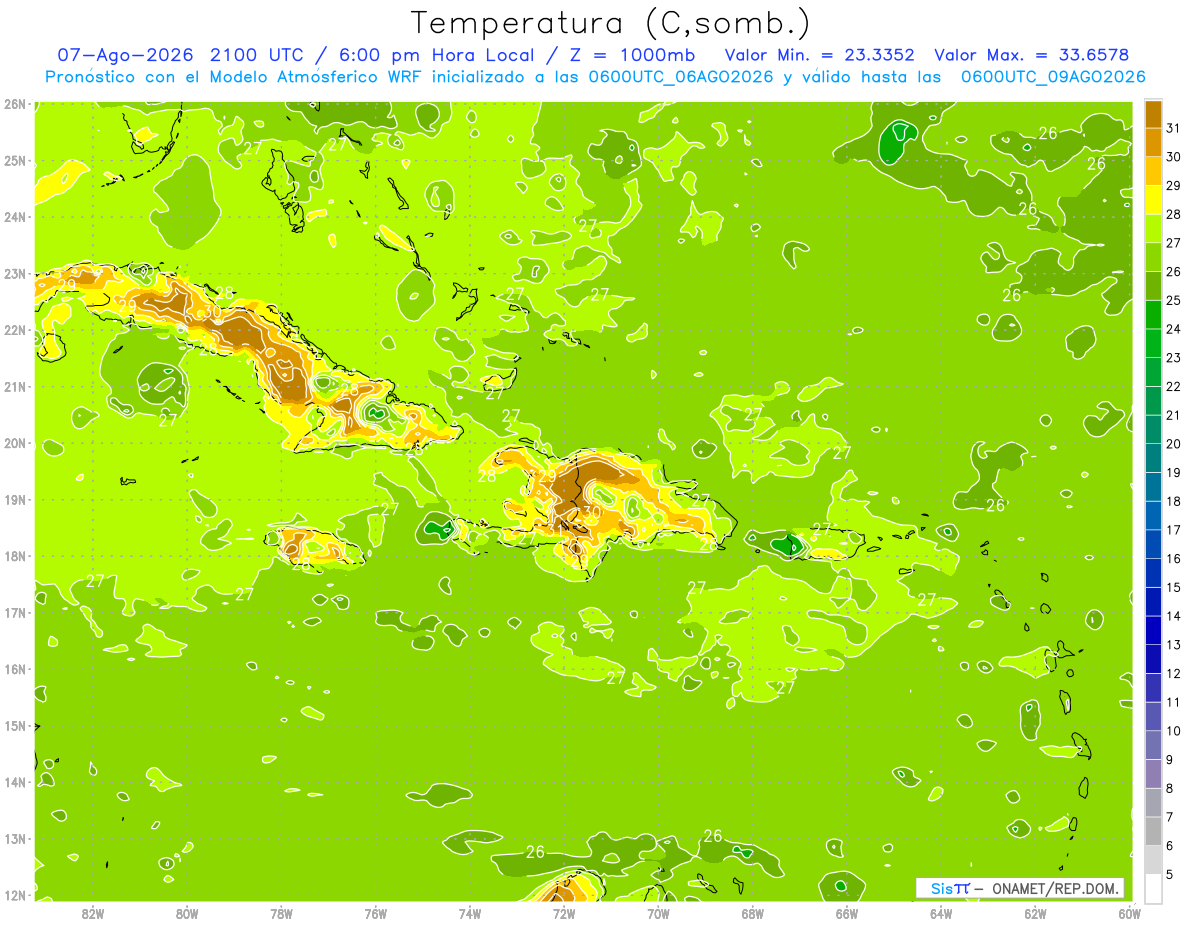Click the longitude label 72W

564,913
